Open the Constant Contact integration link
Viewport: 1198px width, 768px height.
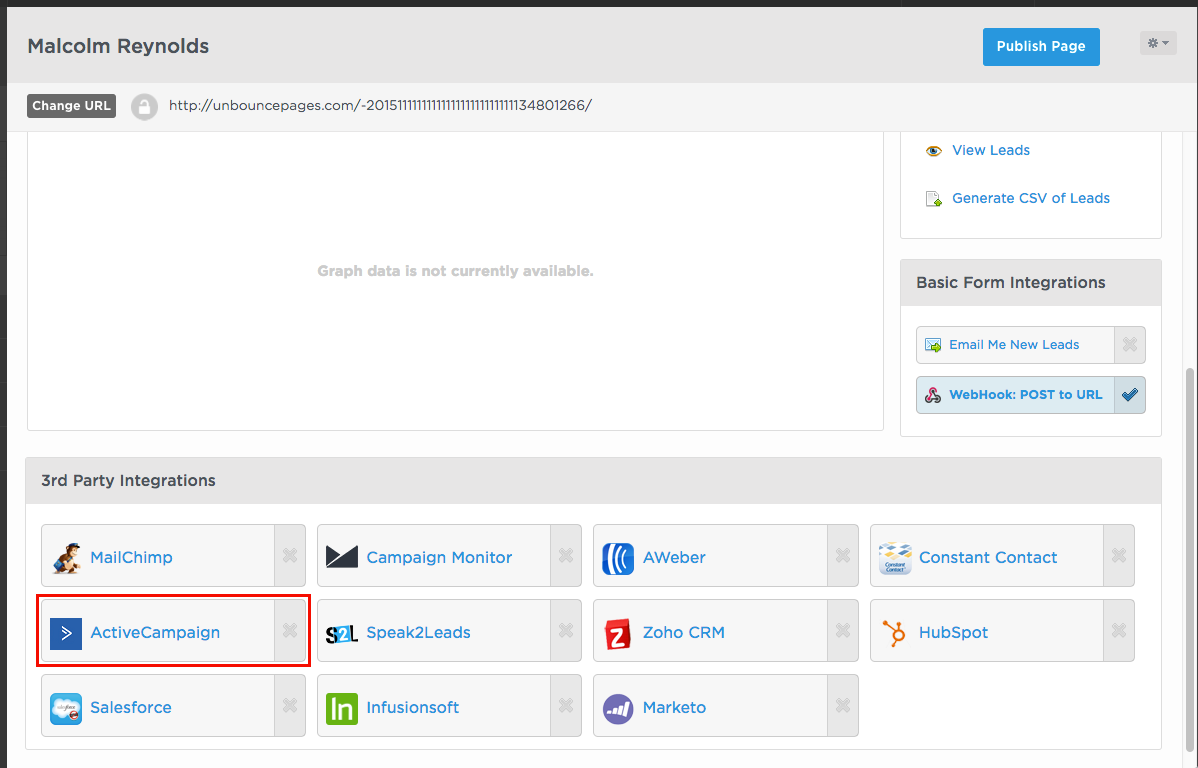click(x=988, y=558)
